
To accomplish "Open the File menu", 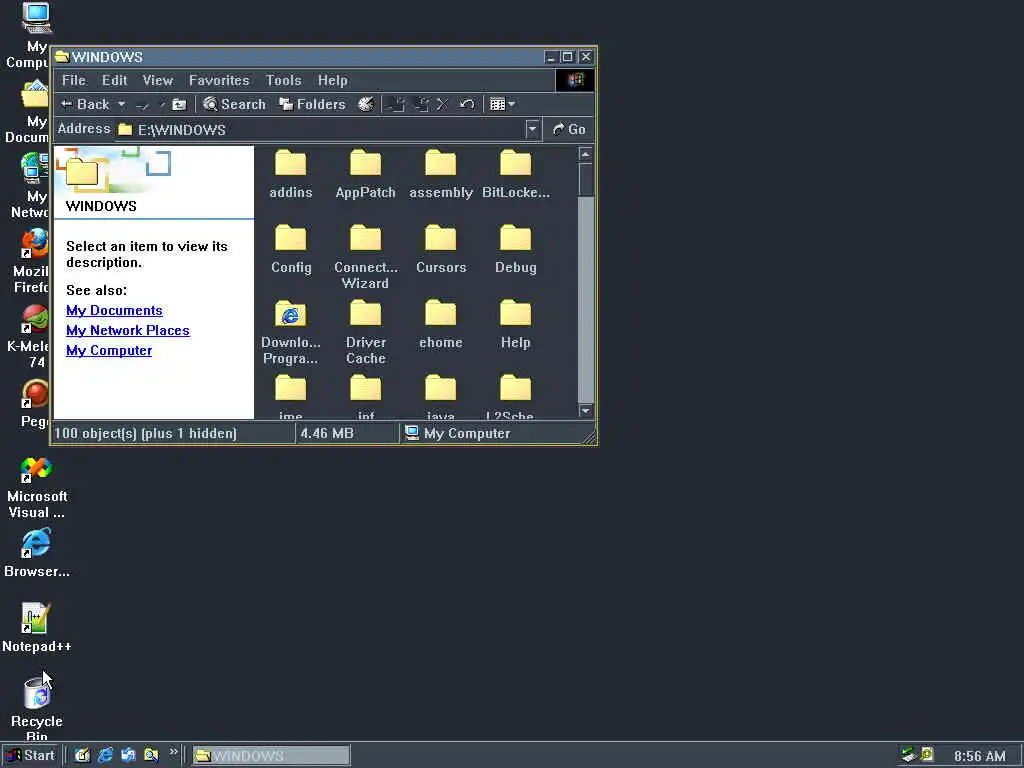I will [74, 80].
